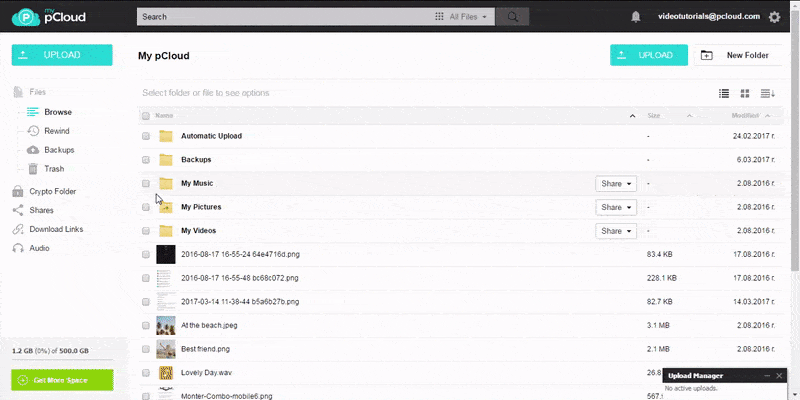Viewport: 800px width, 400px height.
Task: Click the My Videos folder icon
Action: coord(166,231)
